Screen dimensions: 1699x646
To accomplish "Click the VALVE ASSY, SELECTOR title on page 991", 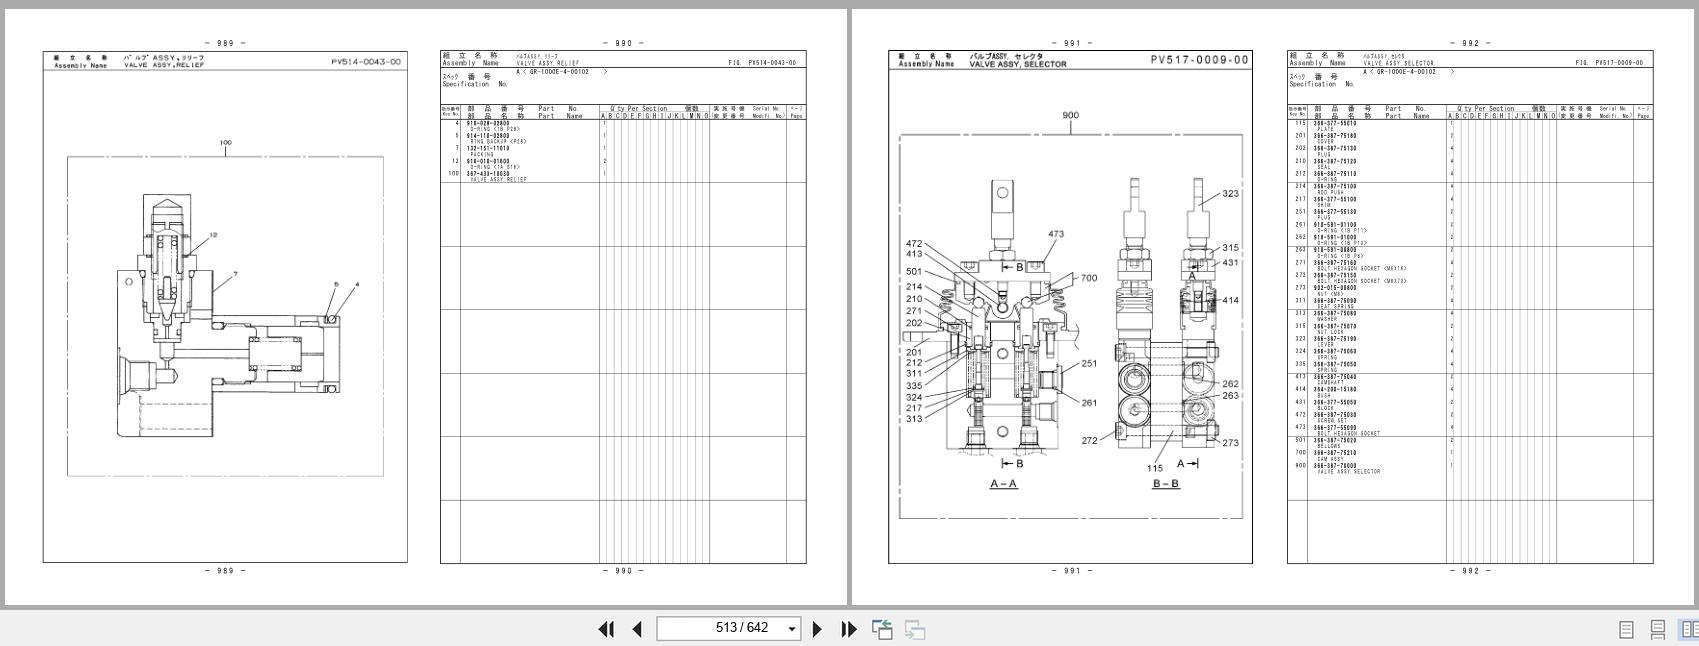I will pyautogui.click(x=1017, y=64).
